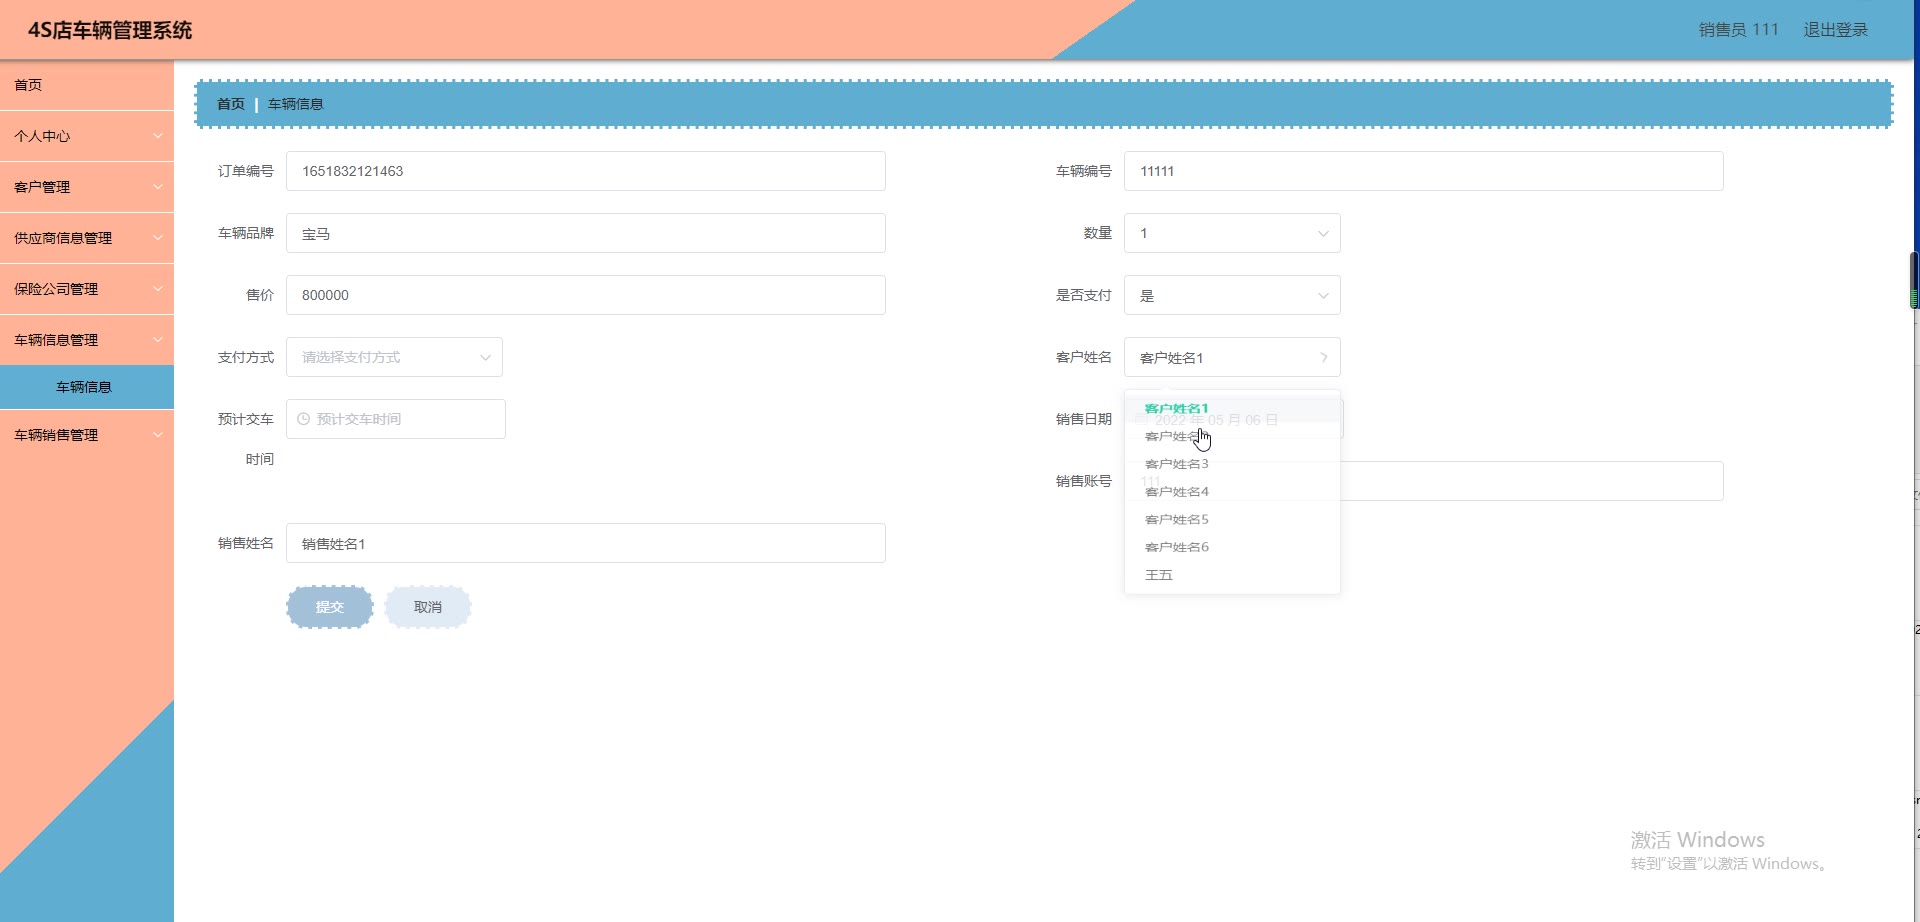This screenshot has height=922, width=1920.
Task: Click the 4S店车辆管理系统 title
Action: pyautogui.click(x=110, y=30)
